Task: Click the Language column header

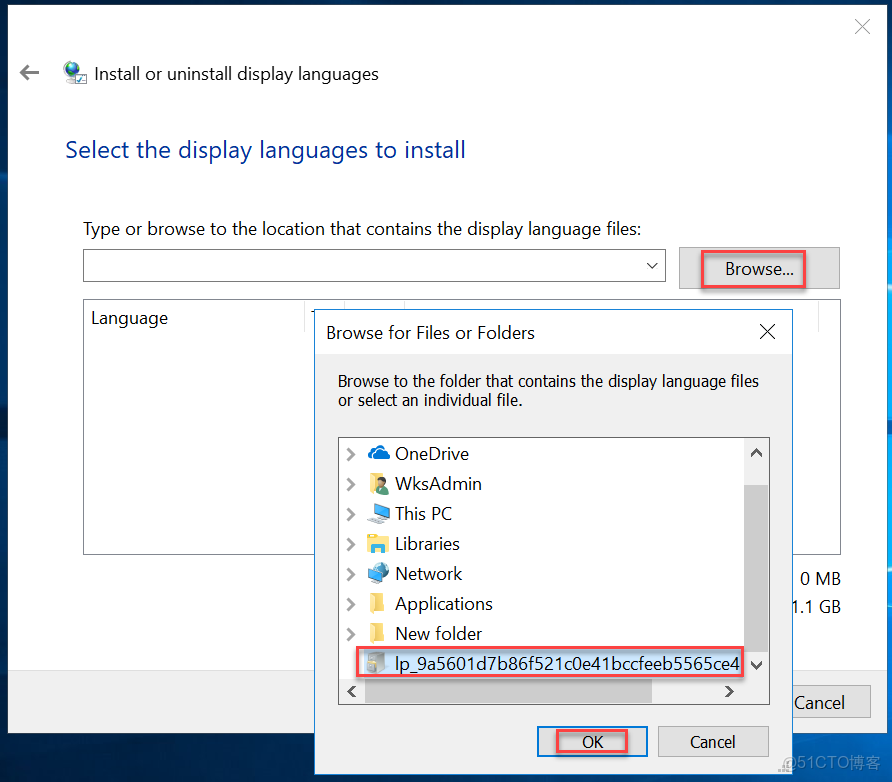Action: coord(194,318)
